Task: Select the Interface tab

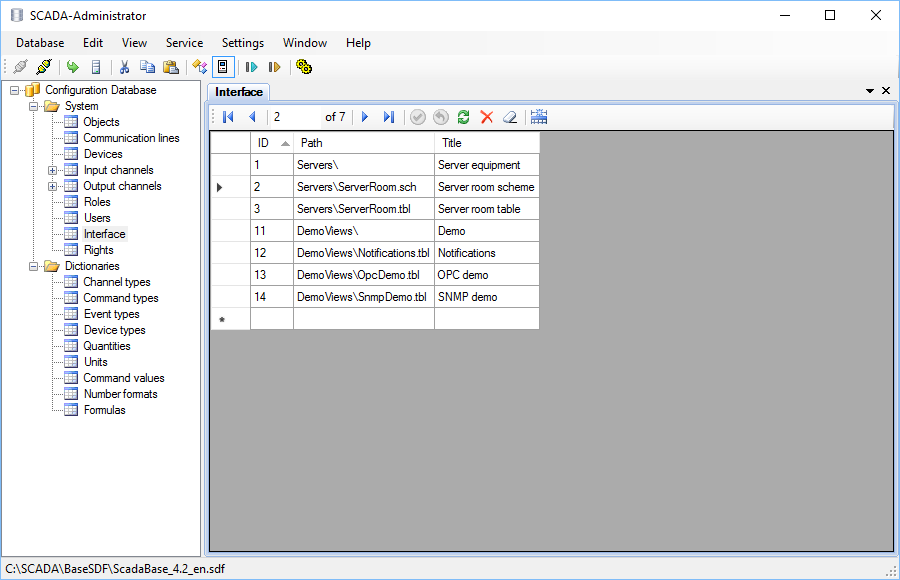Action: tap(239, 92)
